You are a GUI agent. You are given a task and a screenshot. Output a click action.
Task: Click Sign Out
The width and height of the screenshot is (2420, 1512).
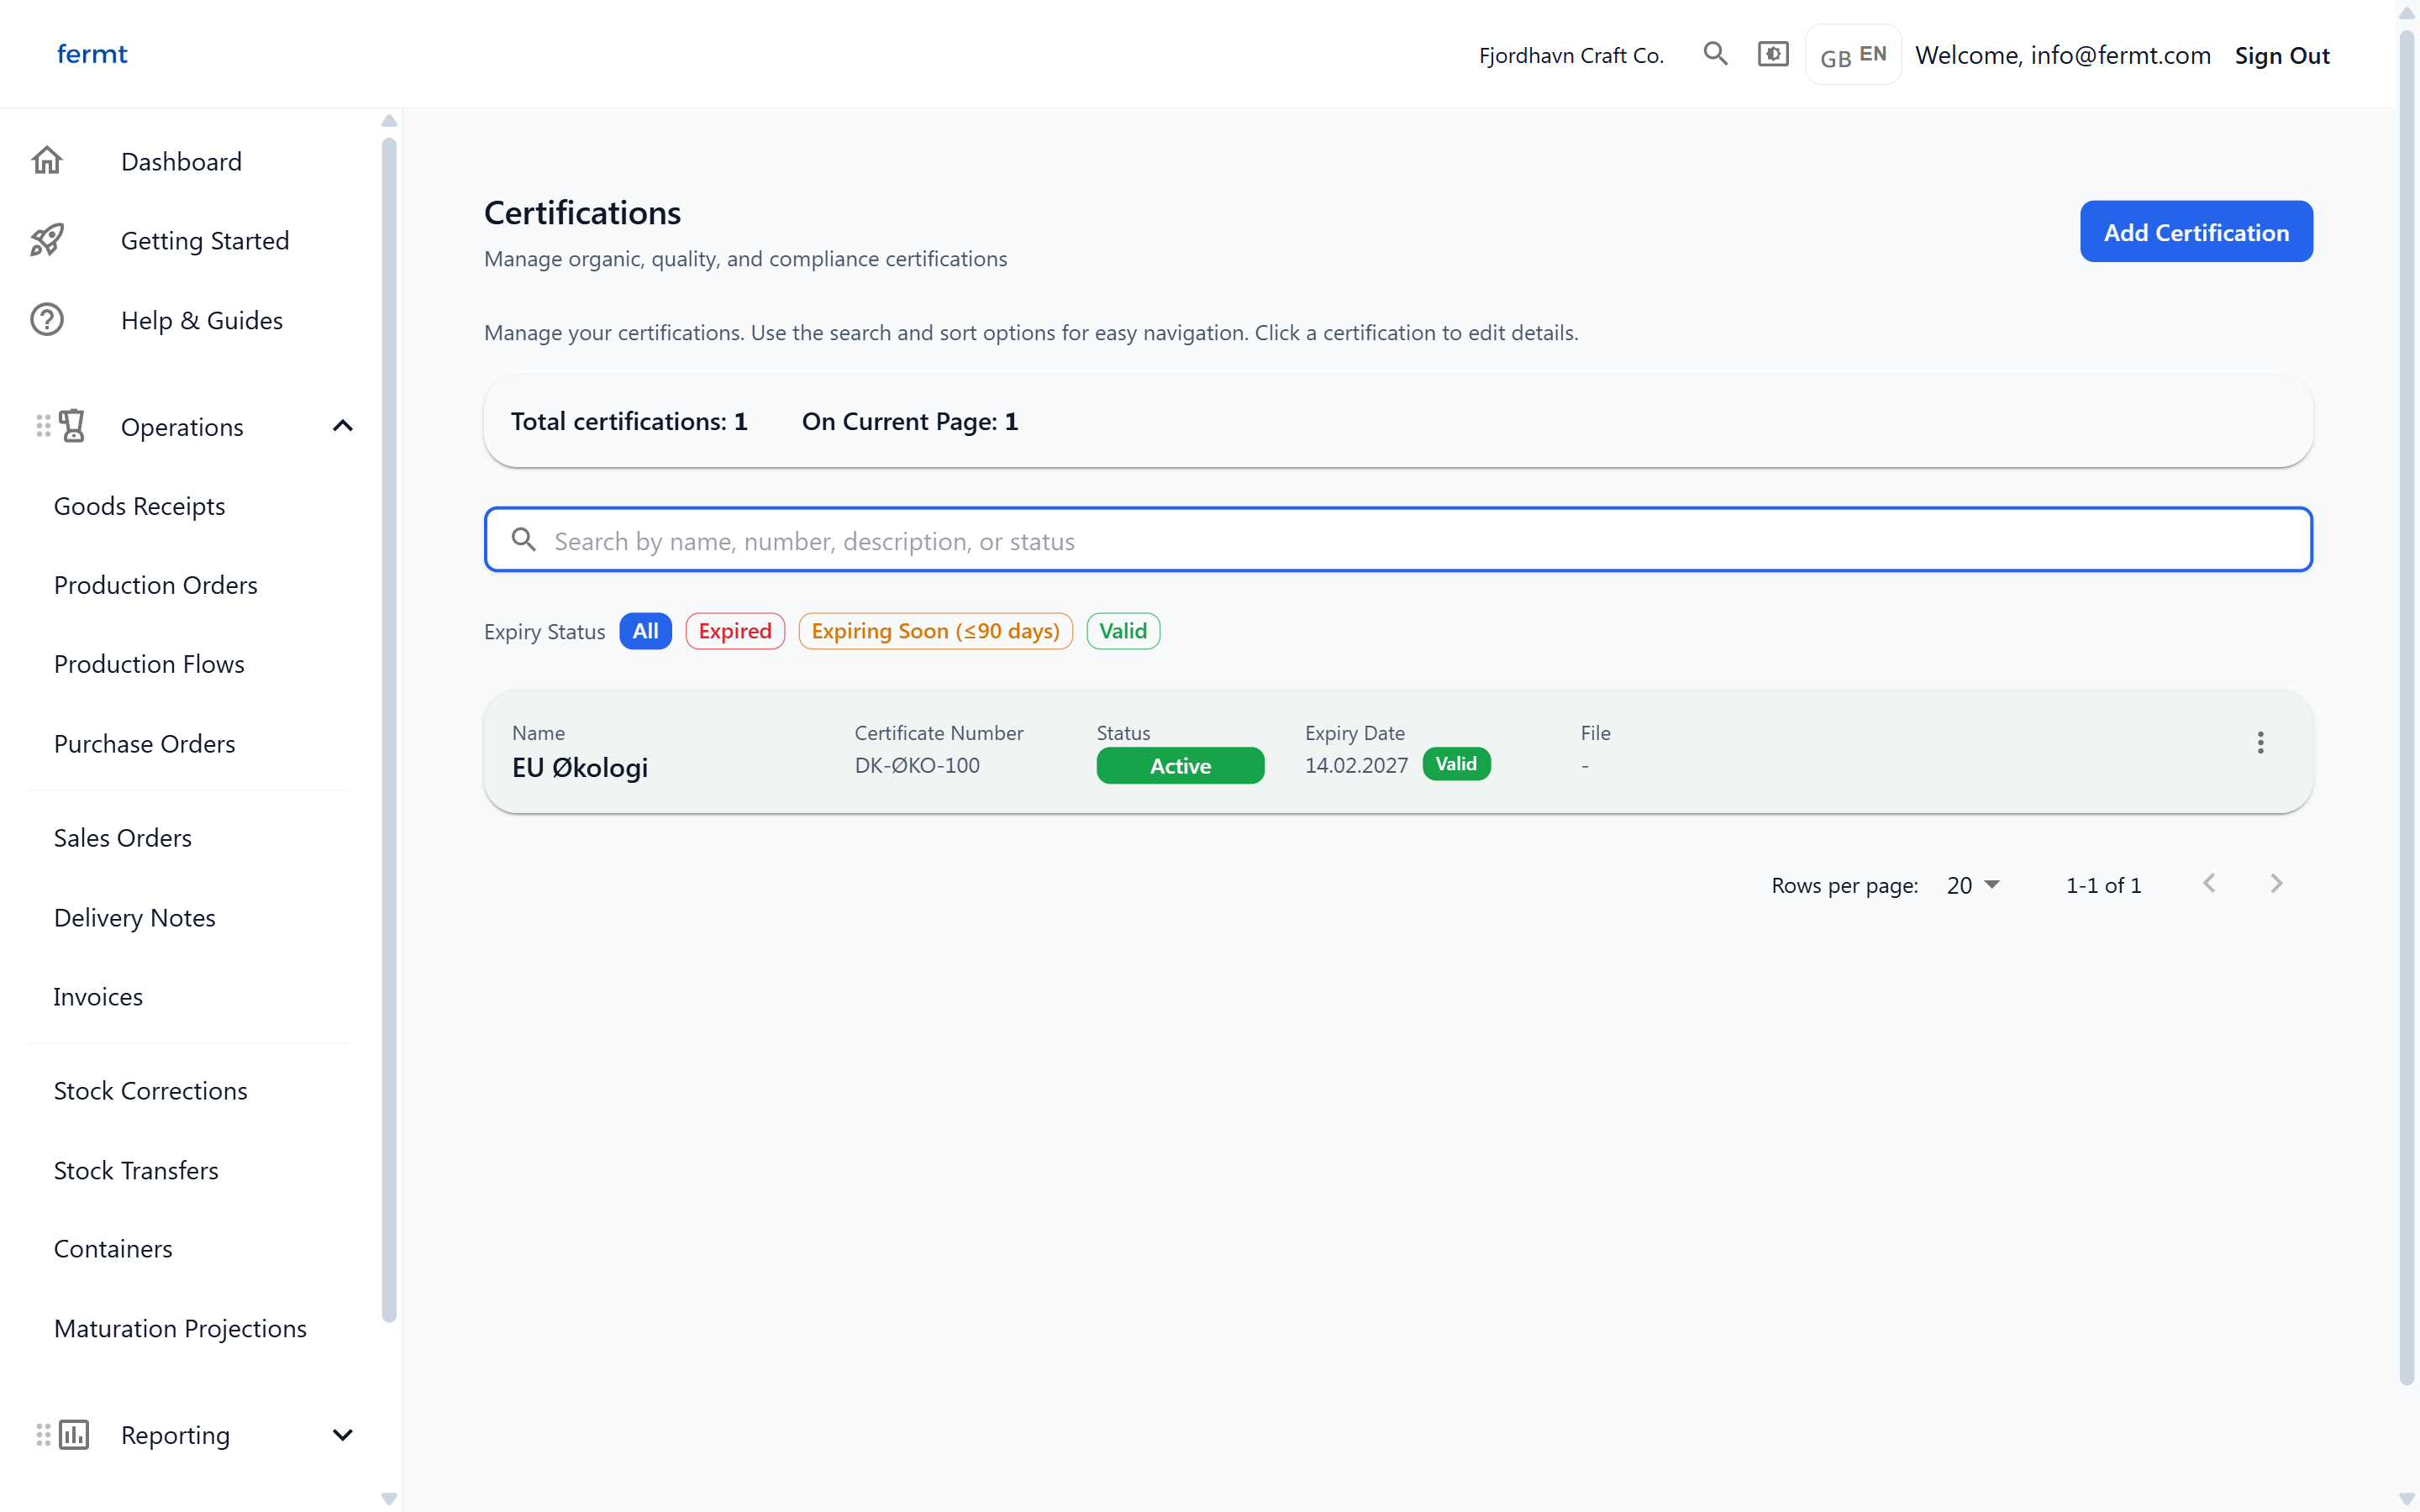[2282, 55]
